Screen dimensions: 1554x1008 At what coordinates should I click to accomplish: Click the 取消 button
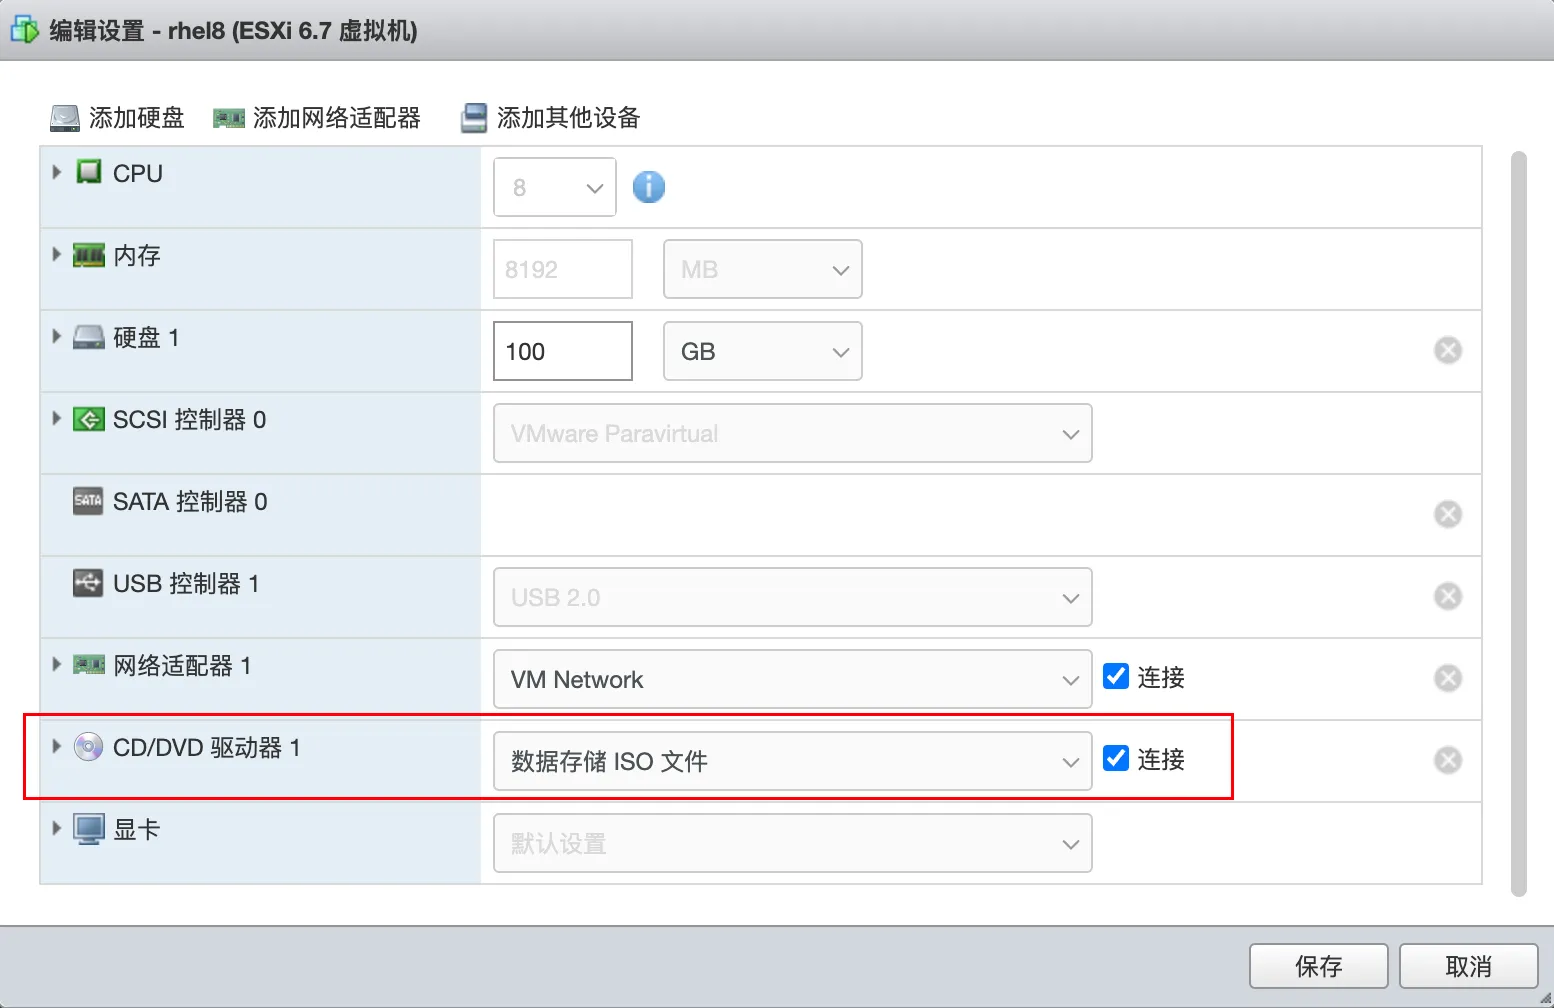tap(1468, 966)
